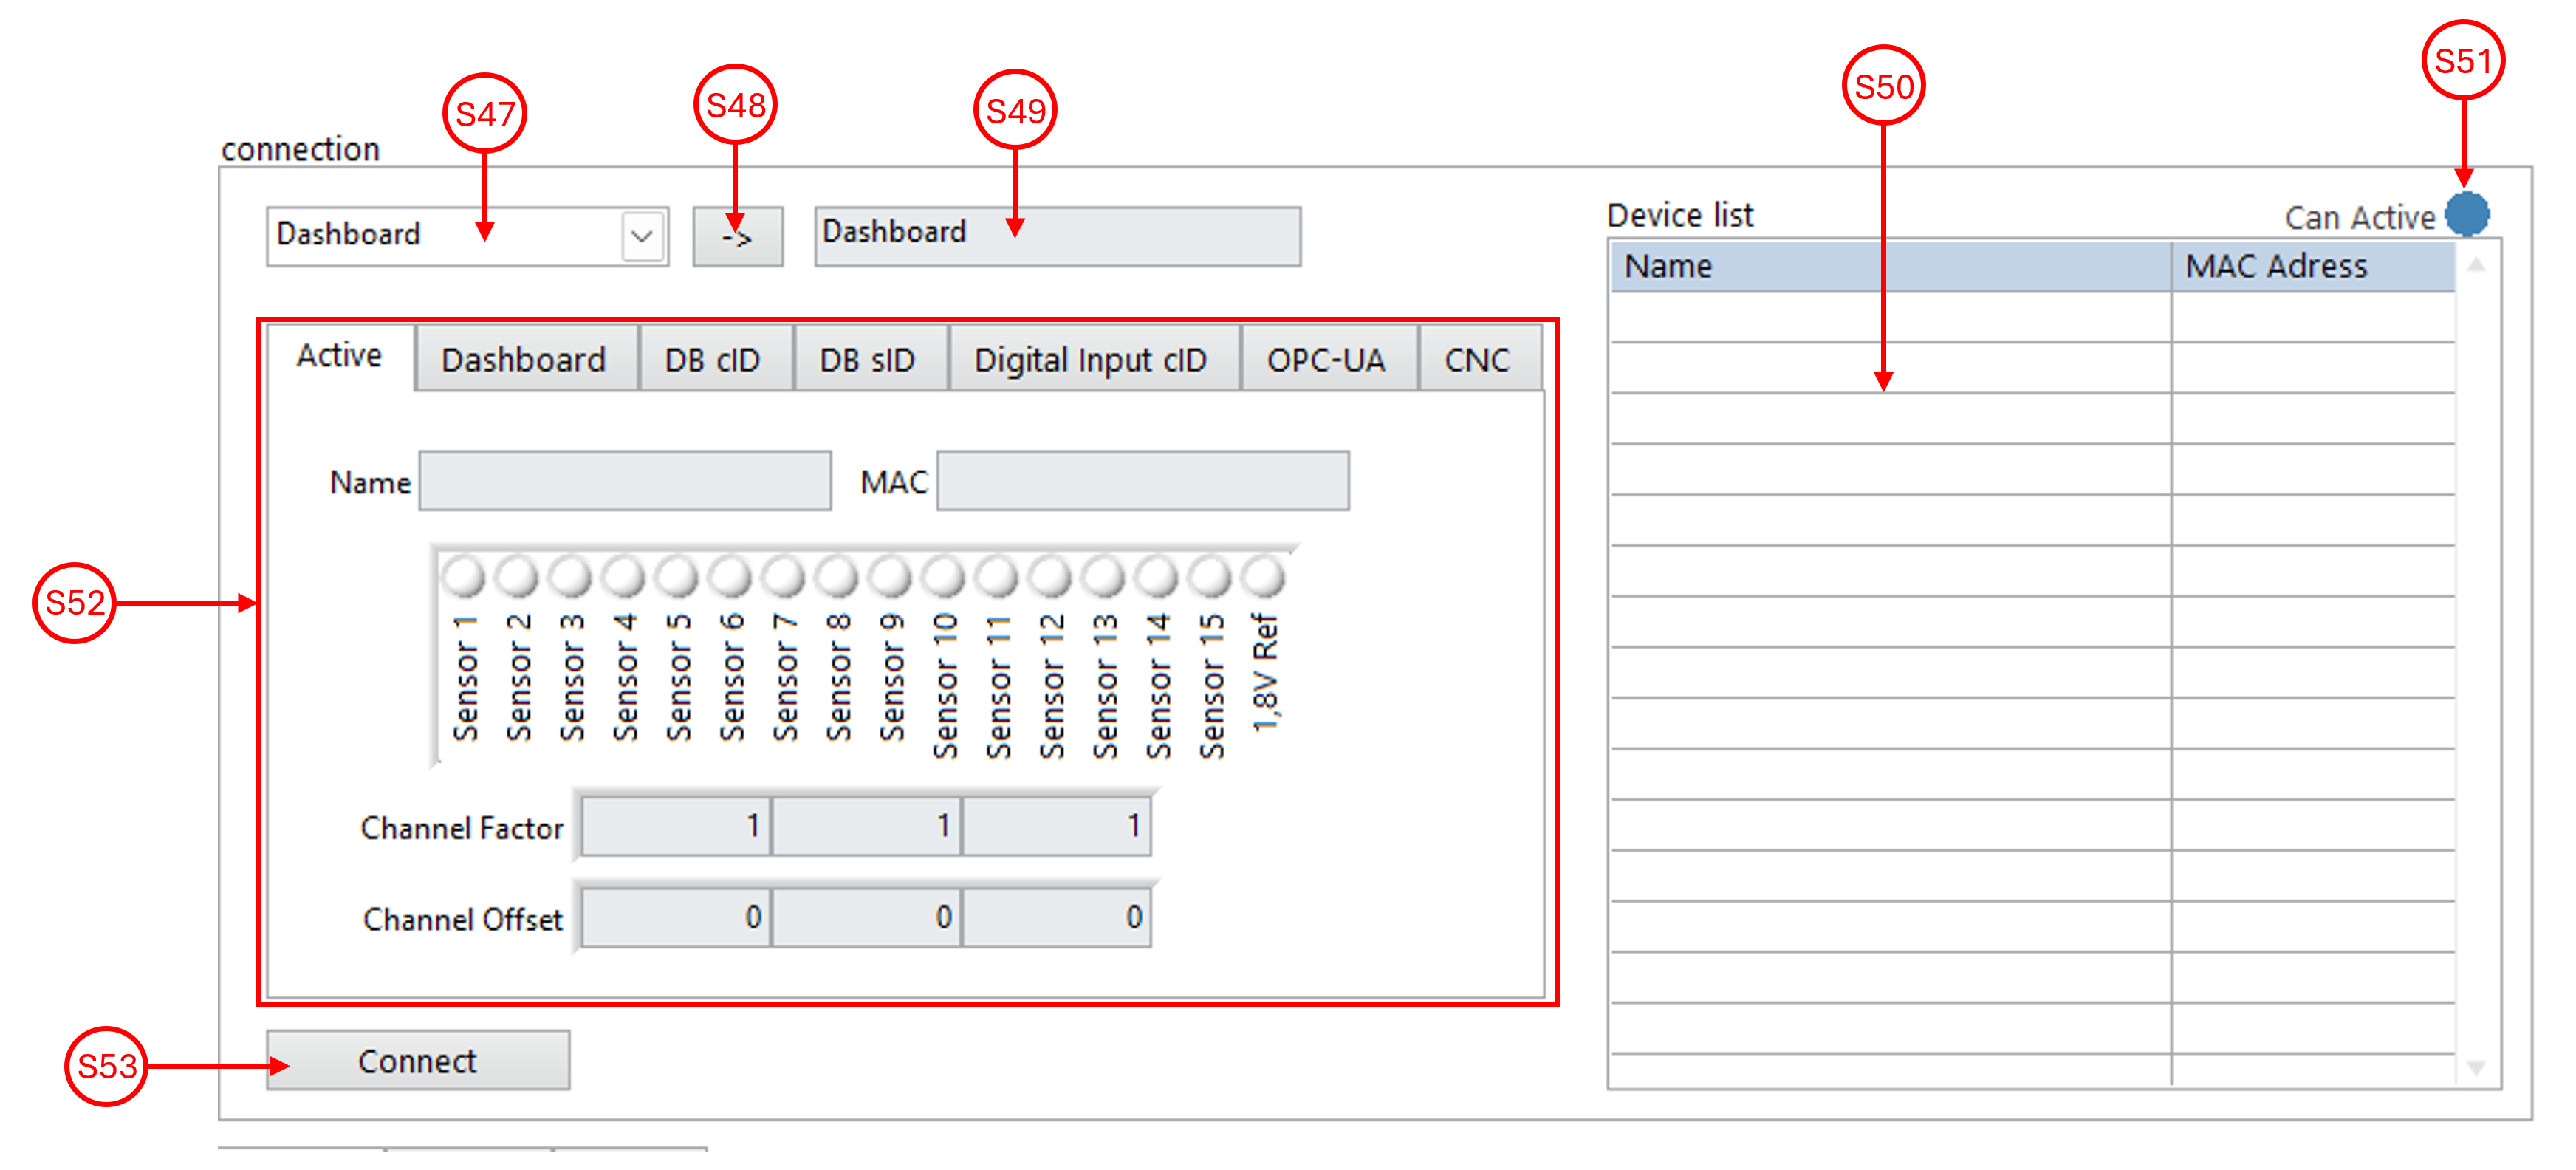Select the CNC tab
Screen dimensions: 2576x1170
pyautogui.click(x=1476, y=360)
